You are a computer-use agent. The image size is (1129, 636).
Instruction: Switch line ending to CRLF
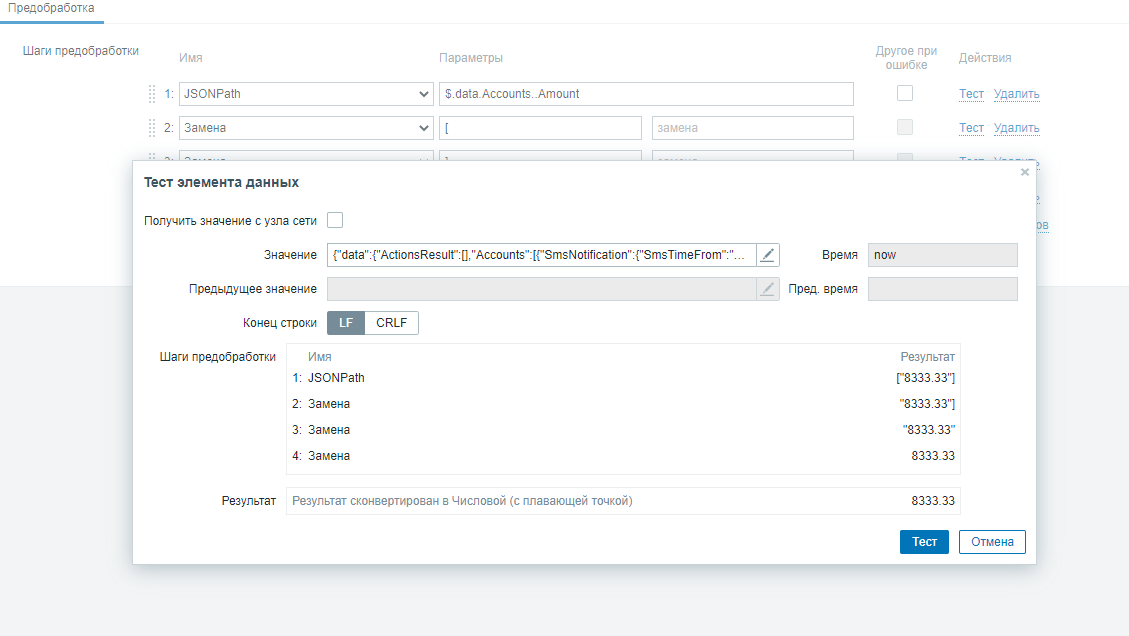(391, 323)
